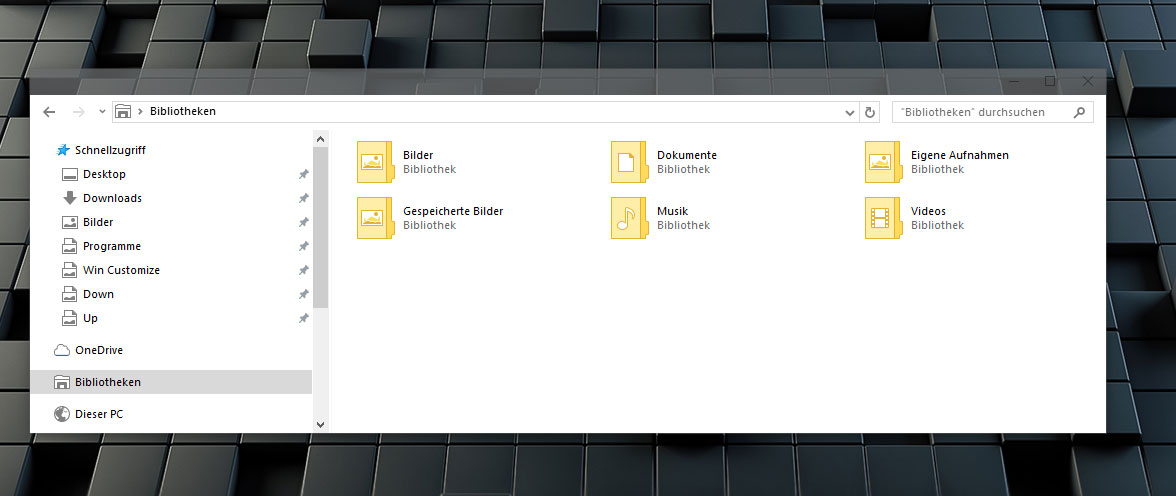Click the navigation pane scroll down arrow
Viewport: 1176px width, 496px height.
point(321,425)
